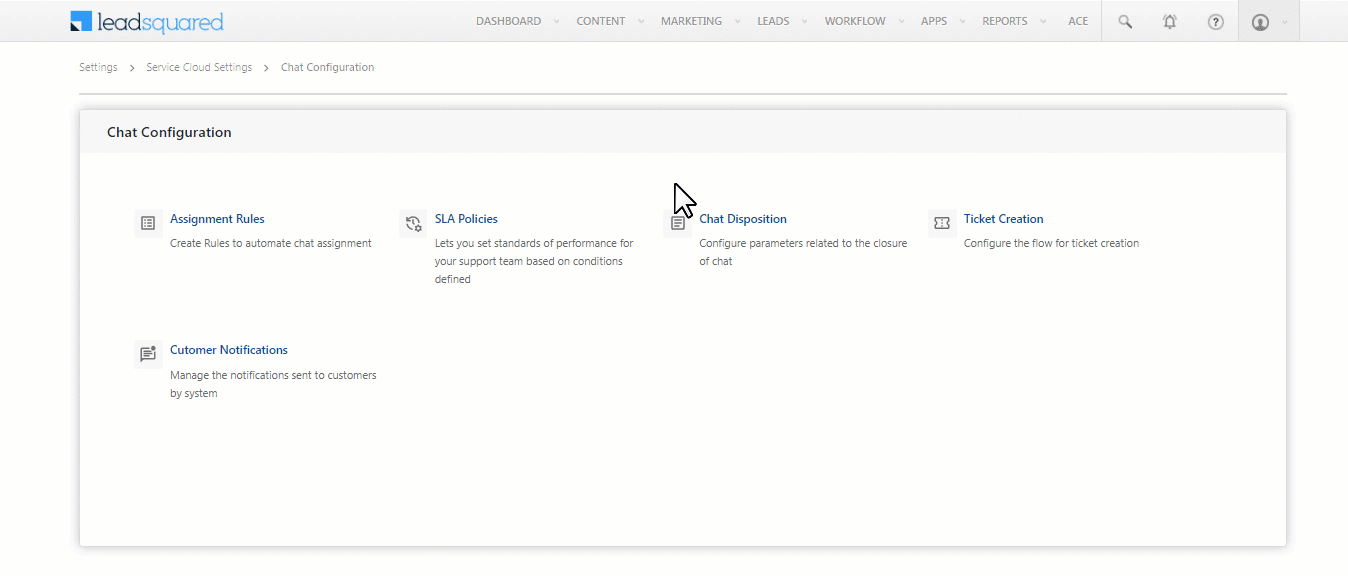Expand the MARKETING dropdown chevron
Viewport: 1348px width, 576px height.
click(x=737, y=20)
